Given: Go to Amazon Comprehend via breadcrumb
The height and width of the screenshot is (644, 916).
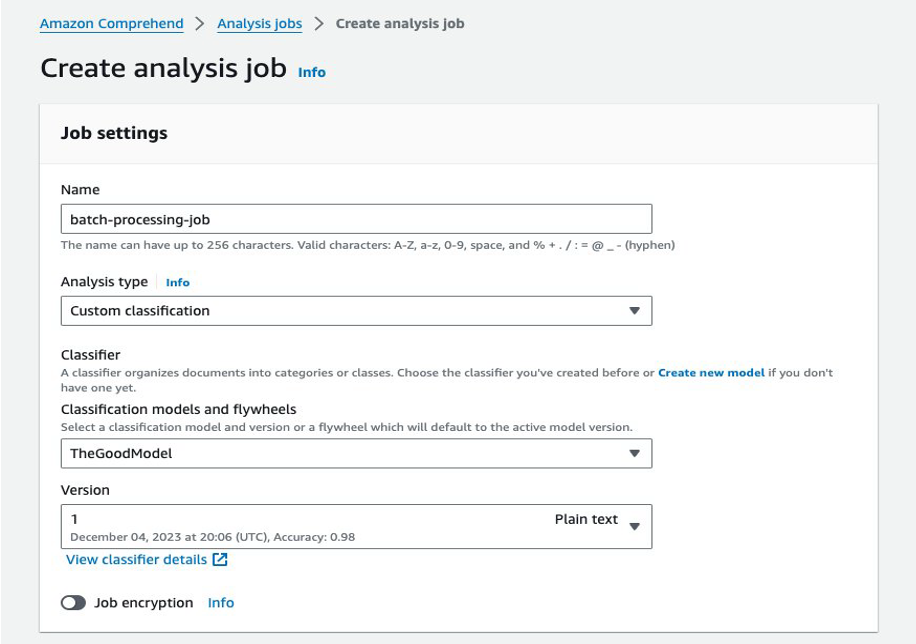Looking at the screenshot, I should (x=111, y=22).
